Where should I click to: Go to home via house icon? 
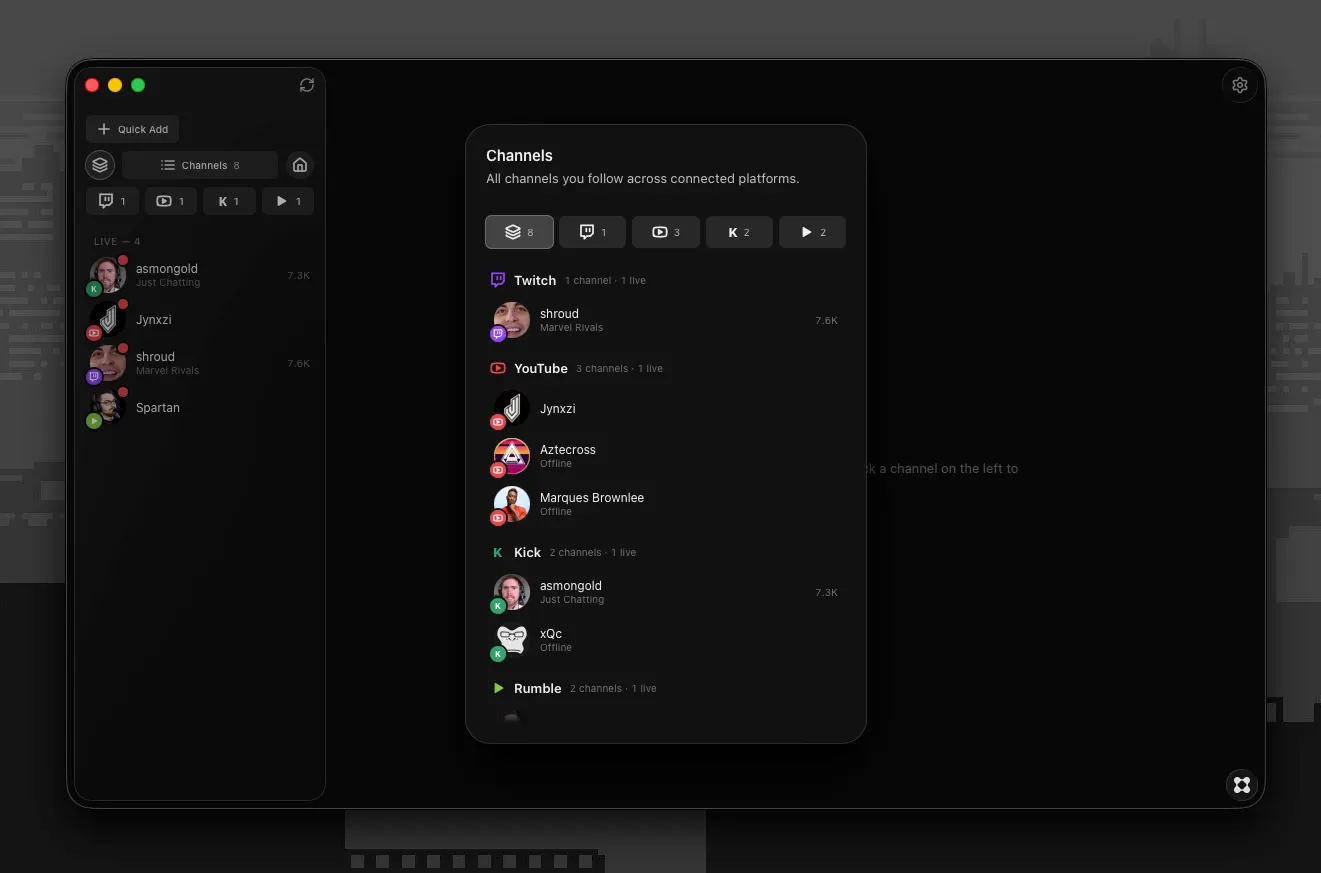pos(300,165)
